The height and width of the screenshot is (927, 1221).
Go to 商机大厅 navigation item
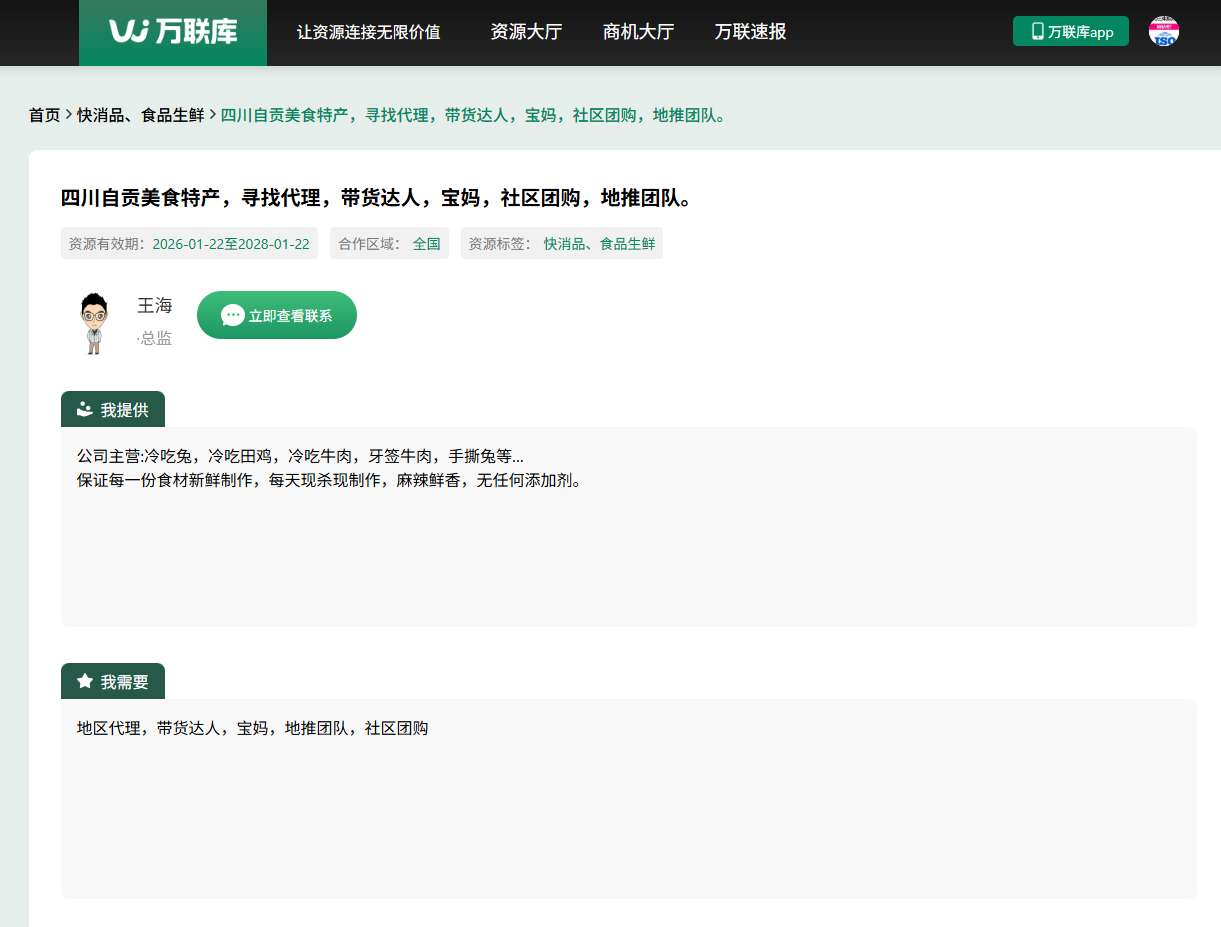tap(638, 32)
